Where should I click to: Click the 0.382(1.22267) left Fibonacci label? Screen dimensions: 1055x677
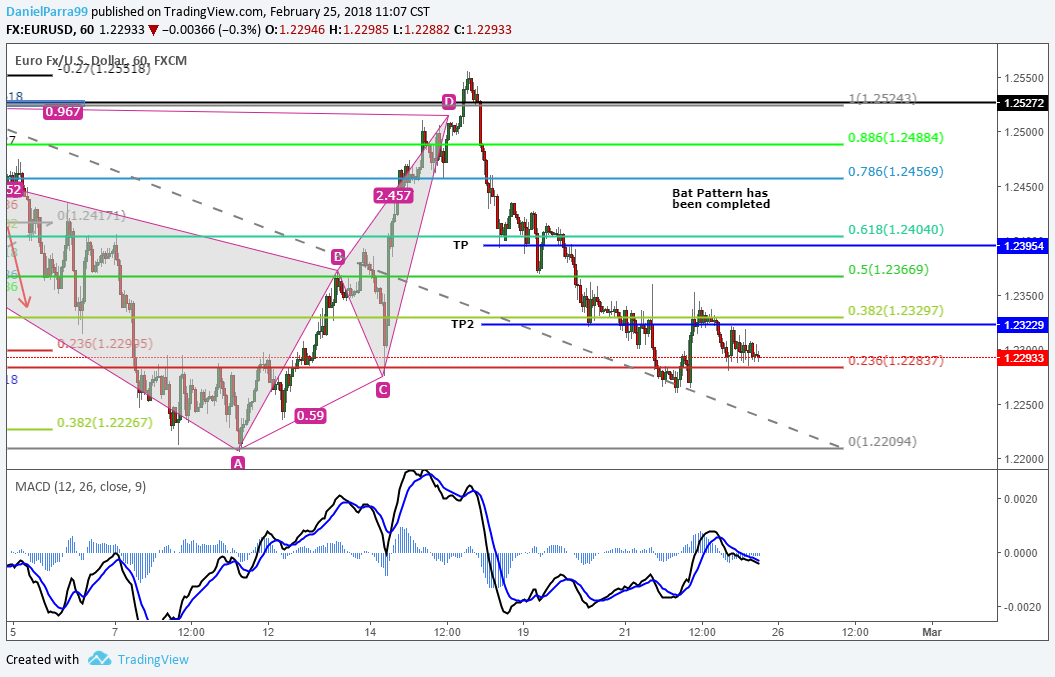coord(105,423)
